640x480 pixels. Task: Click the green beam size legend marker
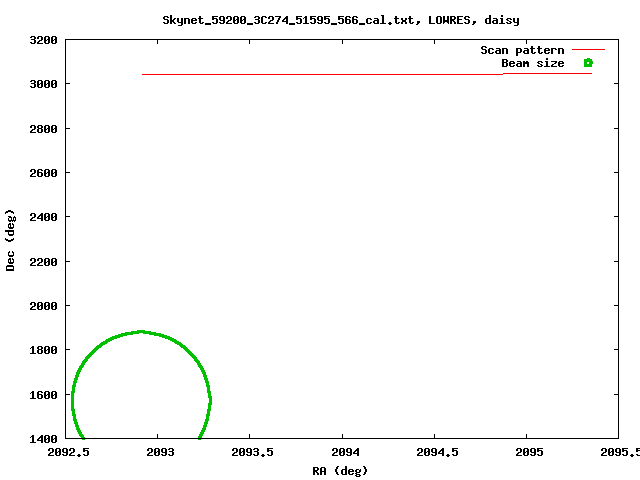tap(588, 63)
